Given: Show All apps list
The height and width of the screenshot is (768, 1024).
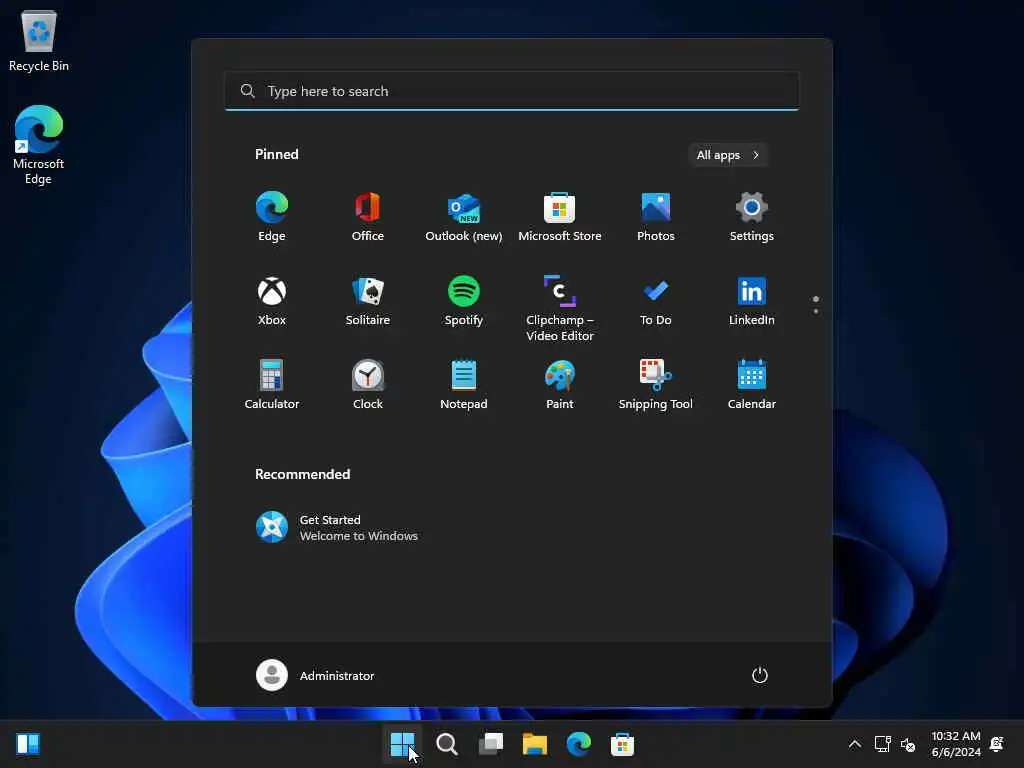Looking at the screenshot, I should point(728,155).
